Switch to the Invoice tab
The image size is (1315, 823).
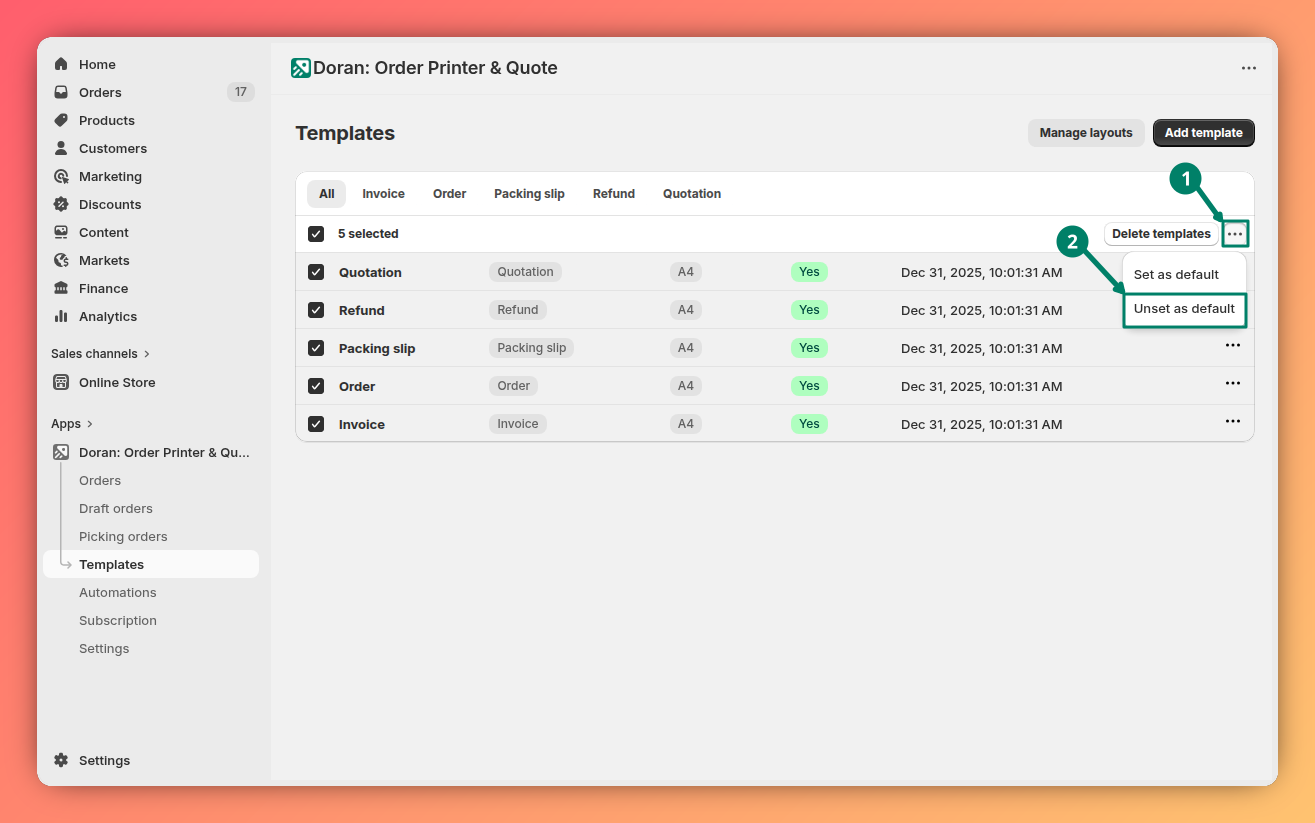click(383, 194)
